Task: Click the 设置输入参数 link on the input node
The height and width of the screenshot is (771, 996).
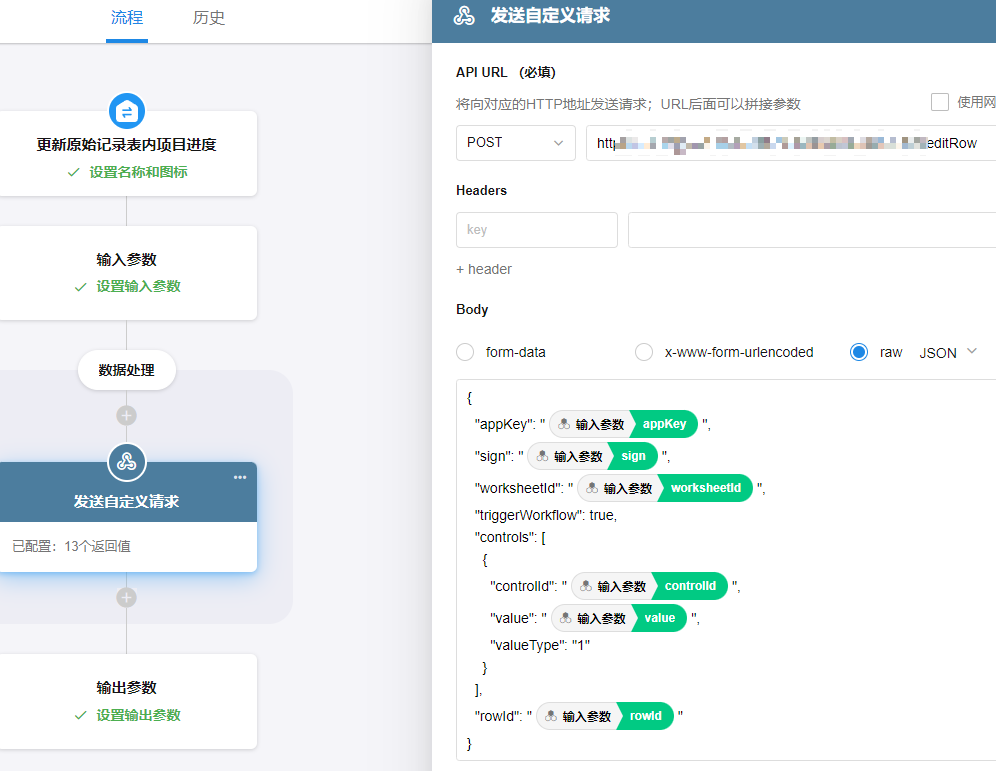Action: click(138, 286)
